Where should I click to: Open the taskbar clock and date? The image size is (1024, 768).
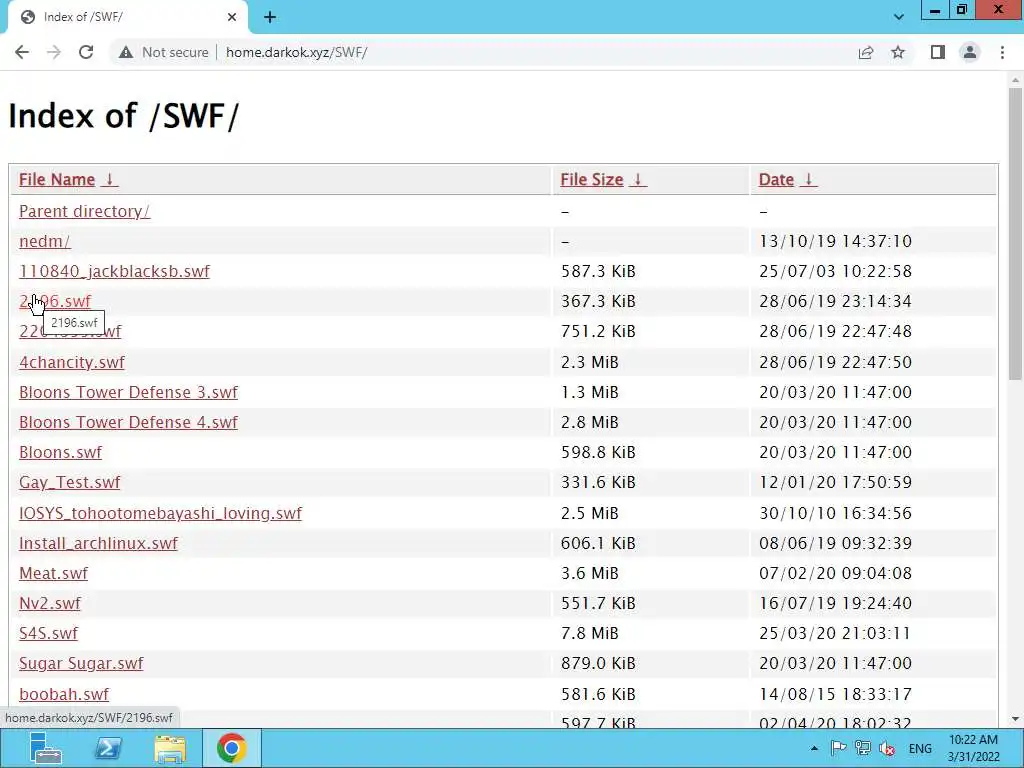[974, 748]
